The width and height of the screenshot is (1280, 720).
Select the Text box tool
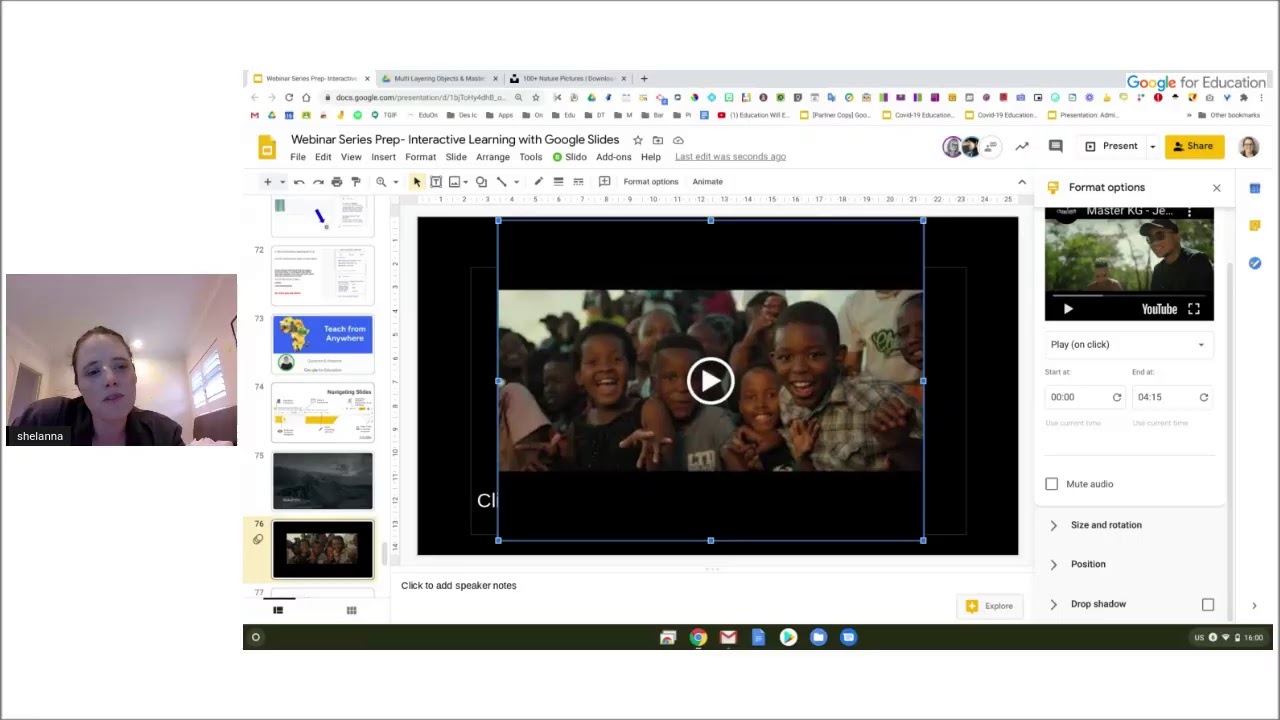[x=436, y=182]
